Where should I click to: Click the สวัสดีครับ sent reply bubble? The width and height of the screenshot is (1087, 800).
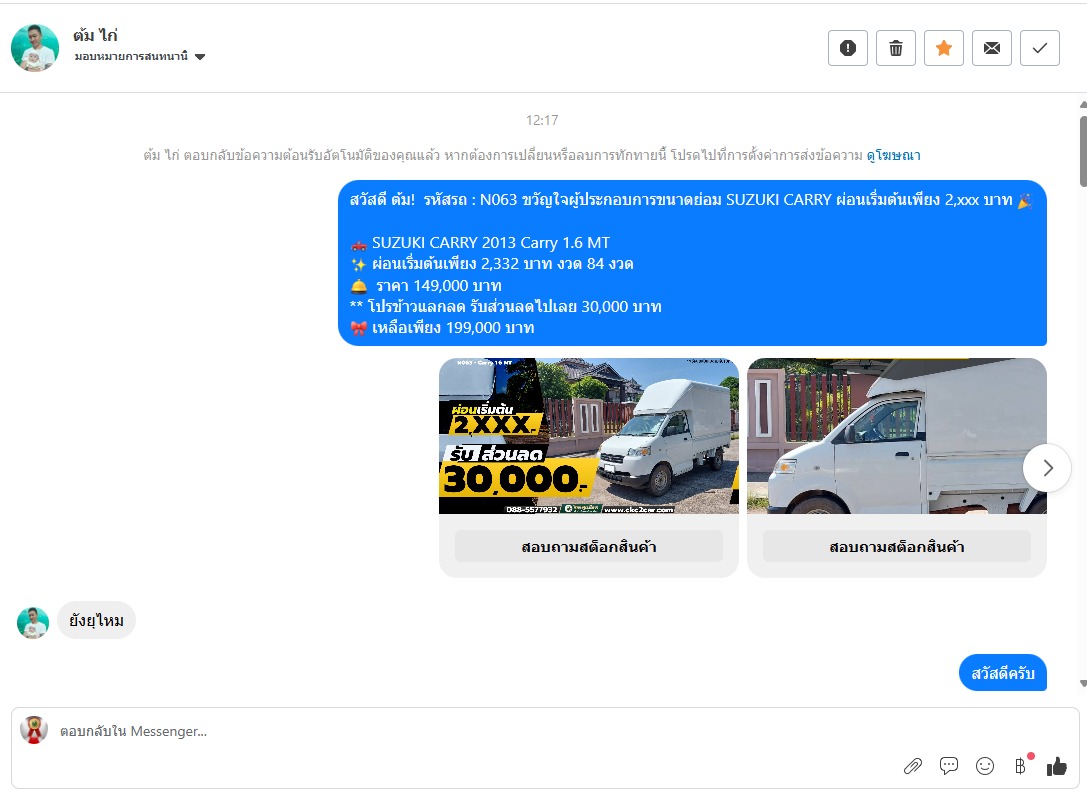tap(1002, 672)
